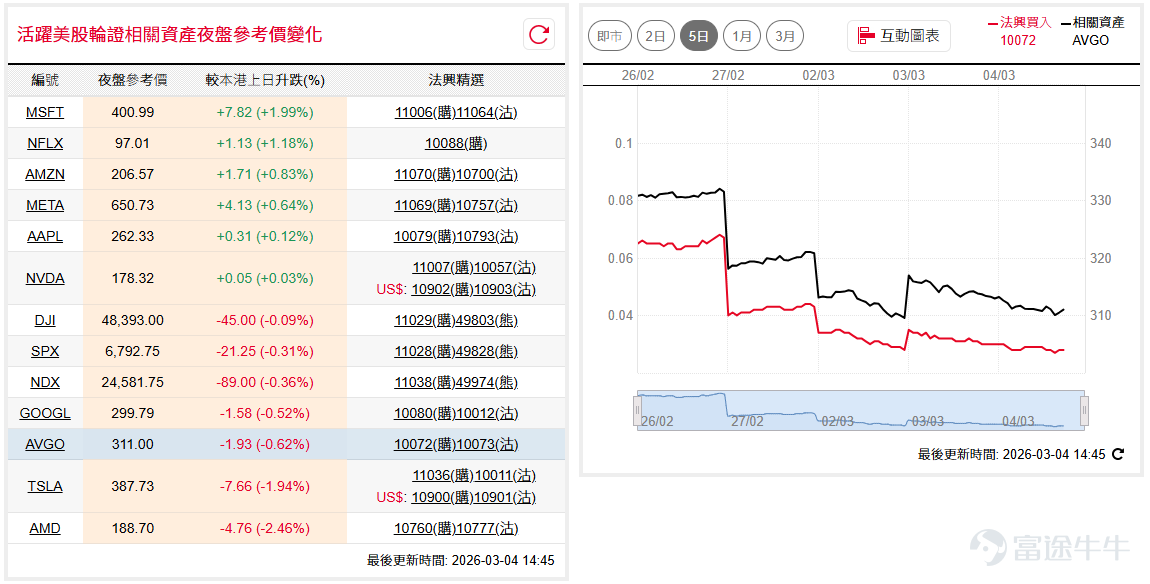1150x584 pixels.
Task: Open warrant 10088(購) for NFLX
Action: tap(456, 143)
